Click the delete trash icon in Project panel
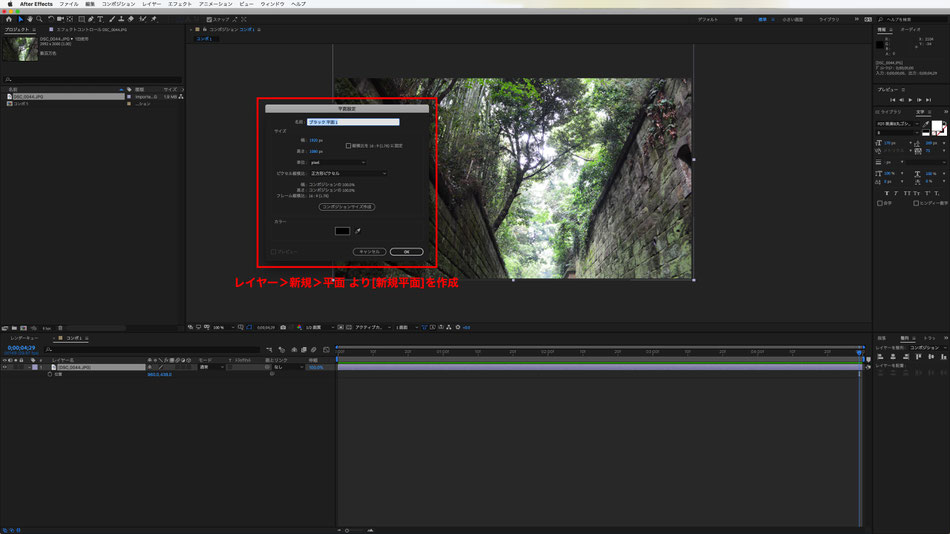 tap(60, 328)
